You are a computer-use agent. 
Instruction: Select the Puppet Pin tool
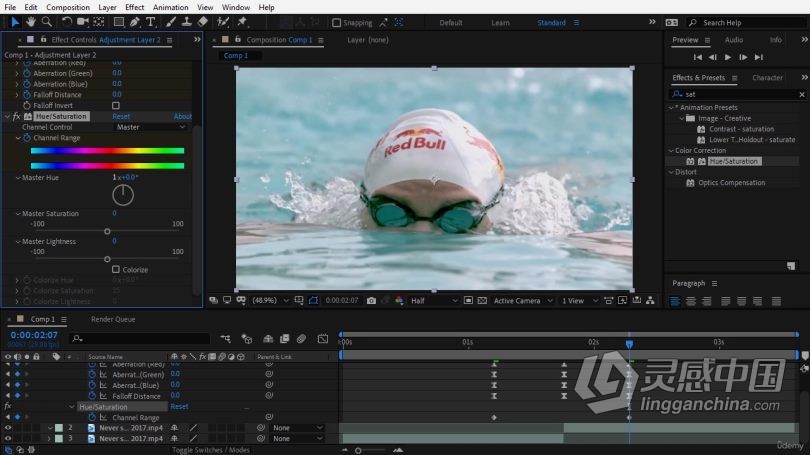coord(242,22)
